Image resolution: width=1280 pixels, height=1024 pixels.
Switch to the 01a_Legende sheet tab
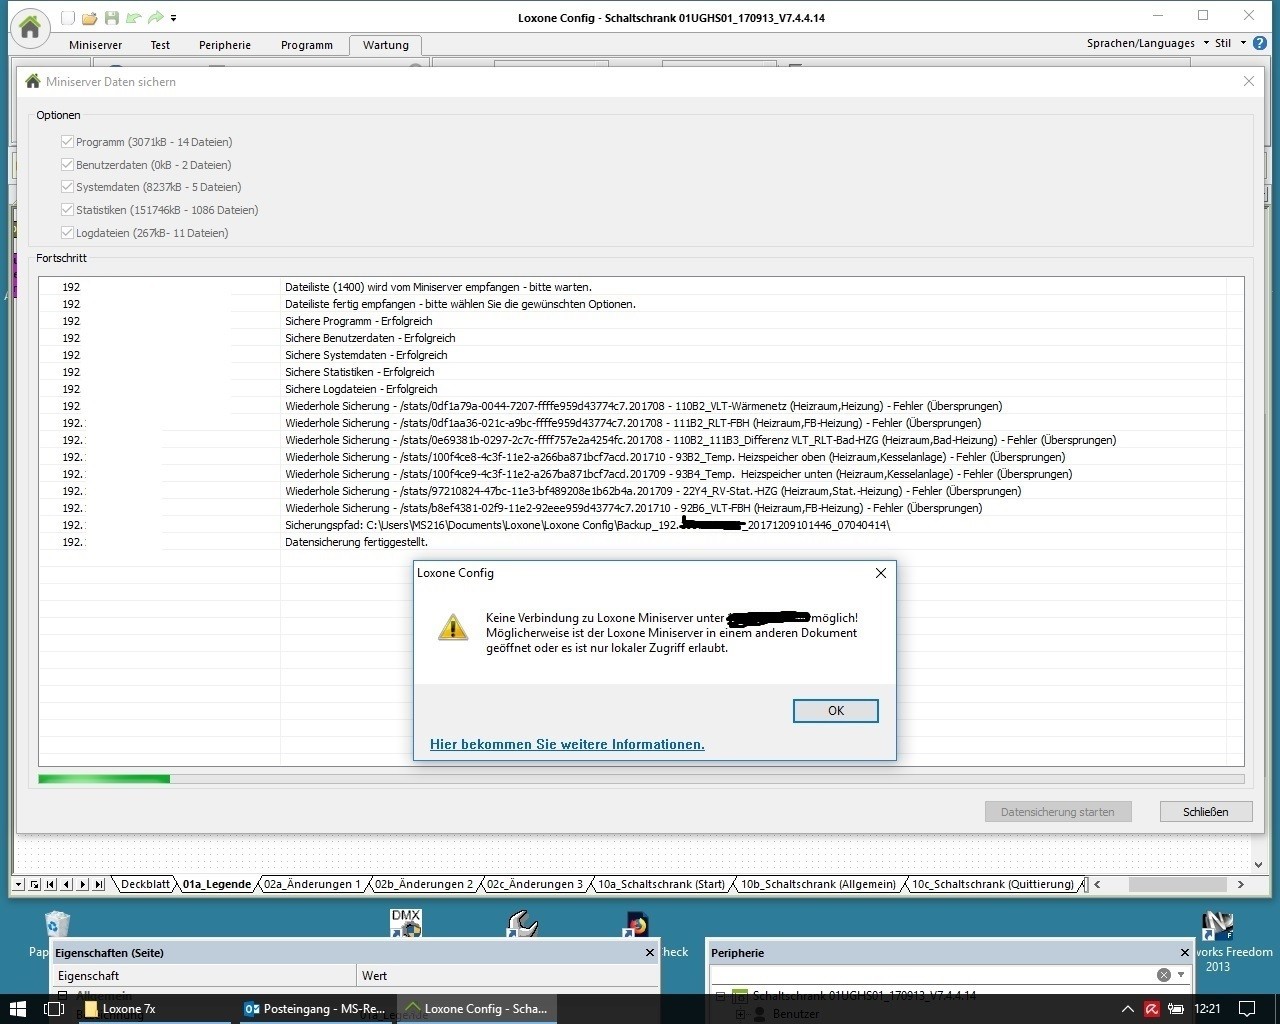(x=216, y=884)
